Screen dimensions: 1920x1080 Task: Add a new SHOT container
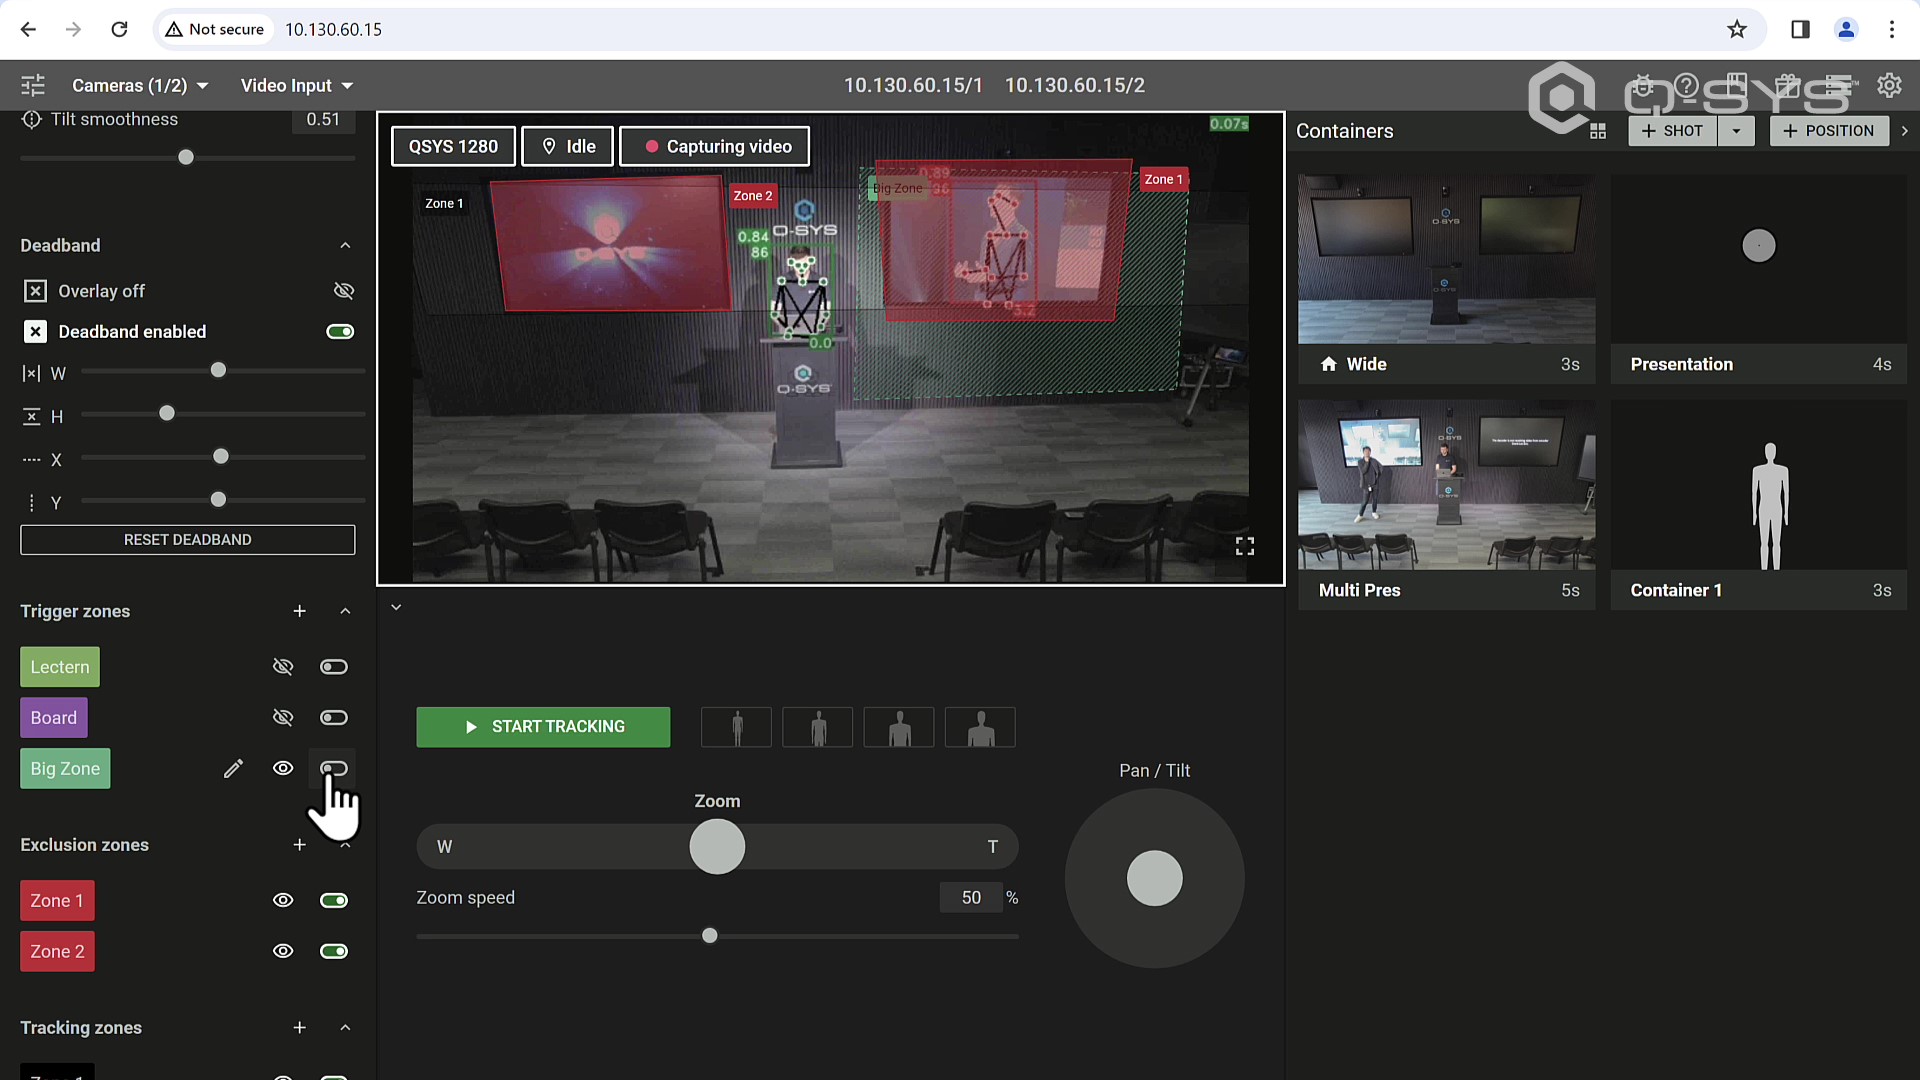(1672, 131)
